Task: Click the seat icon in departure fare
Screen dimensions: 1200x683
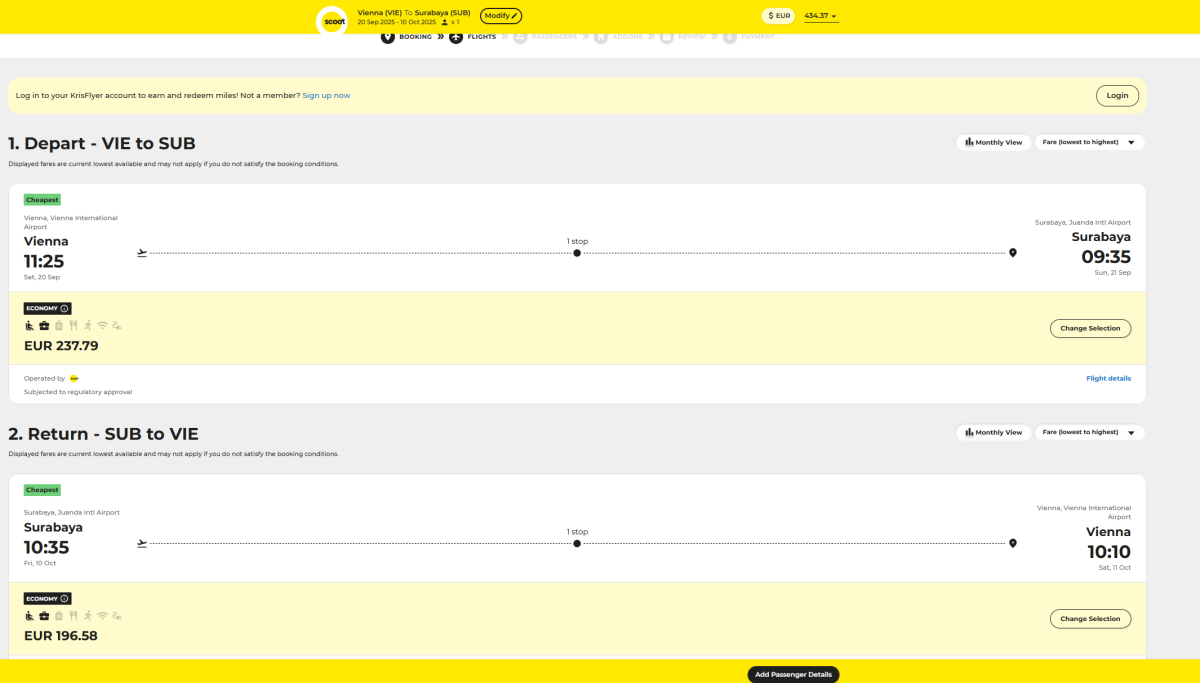Action: [30, 325]
